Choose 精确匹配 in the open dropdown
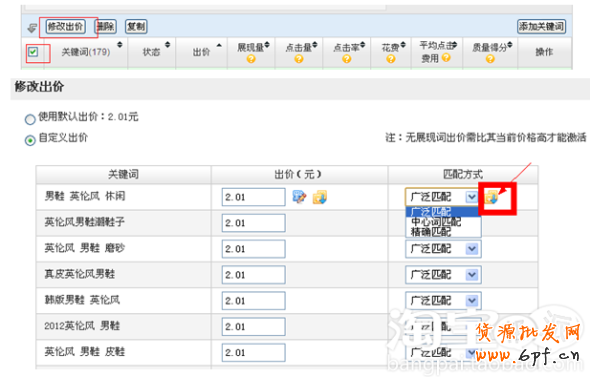 pyautogui.click(x=431, y=232)
